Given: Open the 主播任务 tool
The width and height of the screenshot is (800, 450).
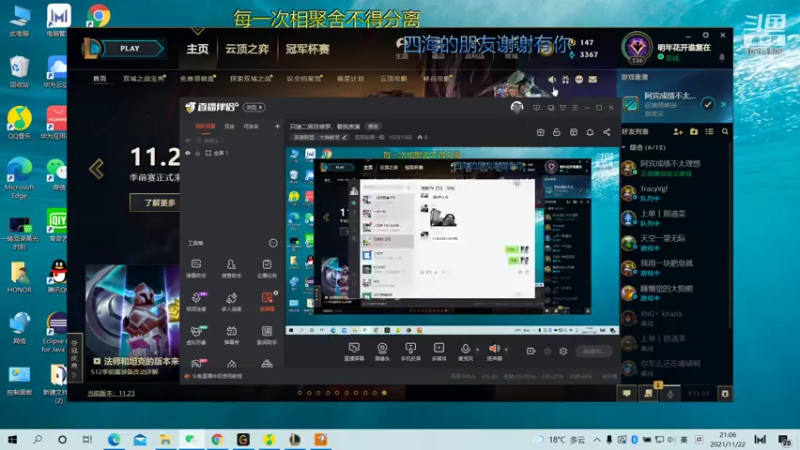Looking at the screenshot, I should pos(266,268).
